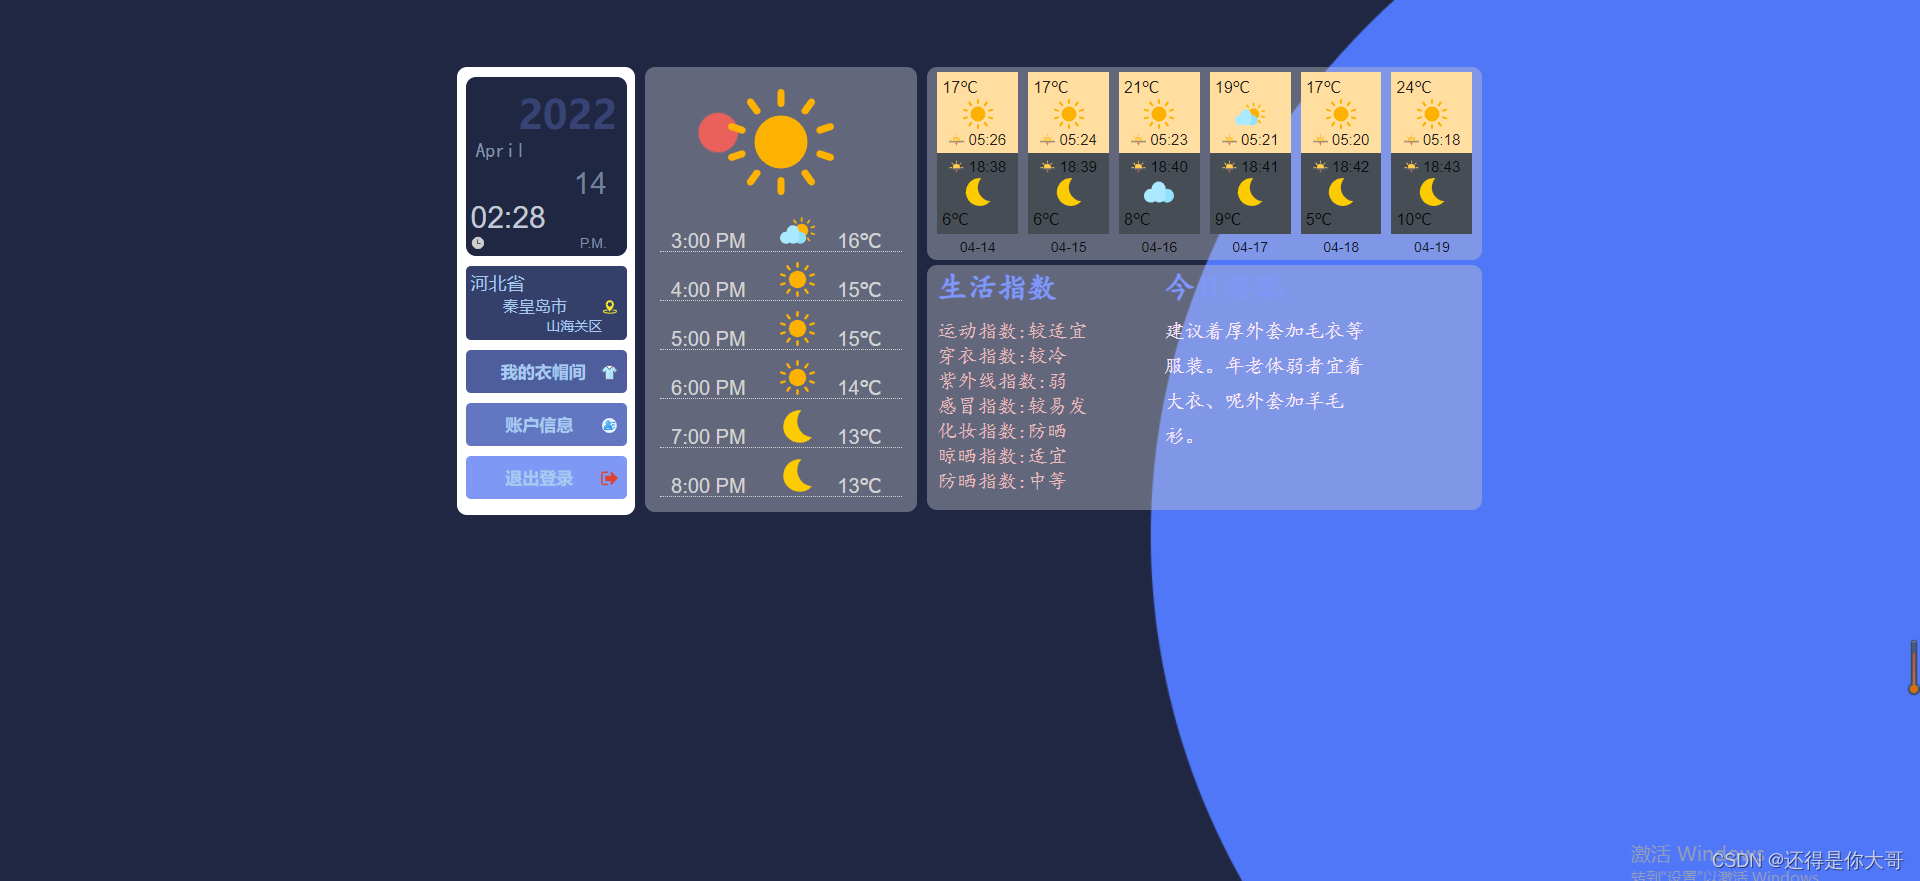Click the night moon icon for 04-18
The height and width of the screenshot is (881, 1920).
[x=1341, y=192]
